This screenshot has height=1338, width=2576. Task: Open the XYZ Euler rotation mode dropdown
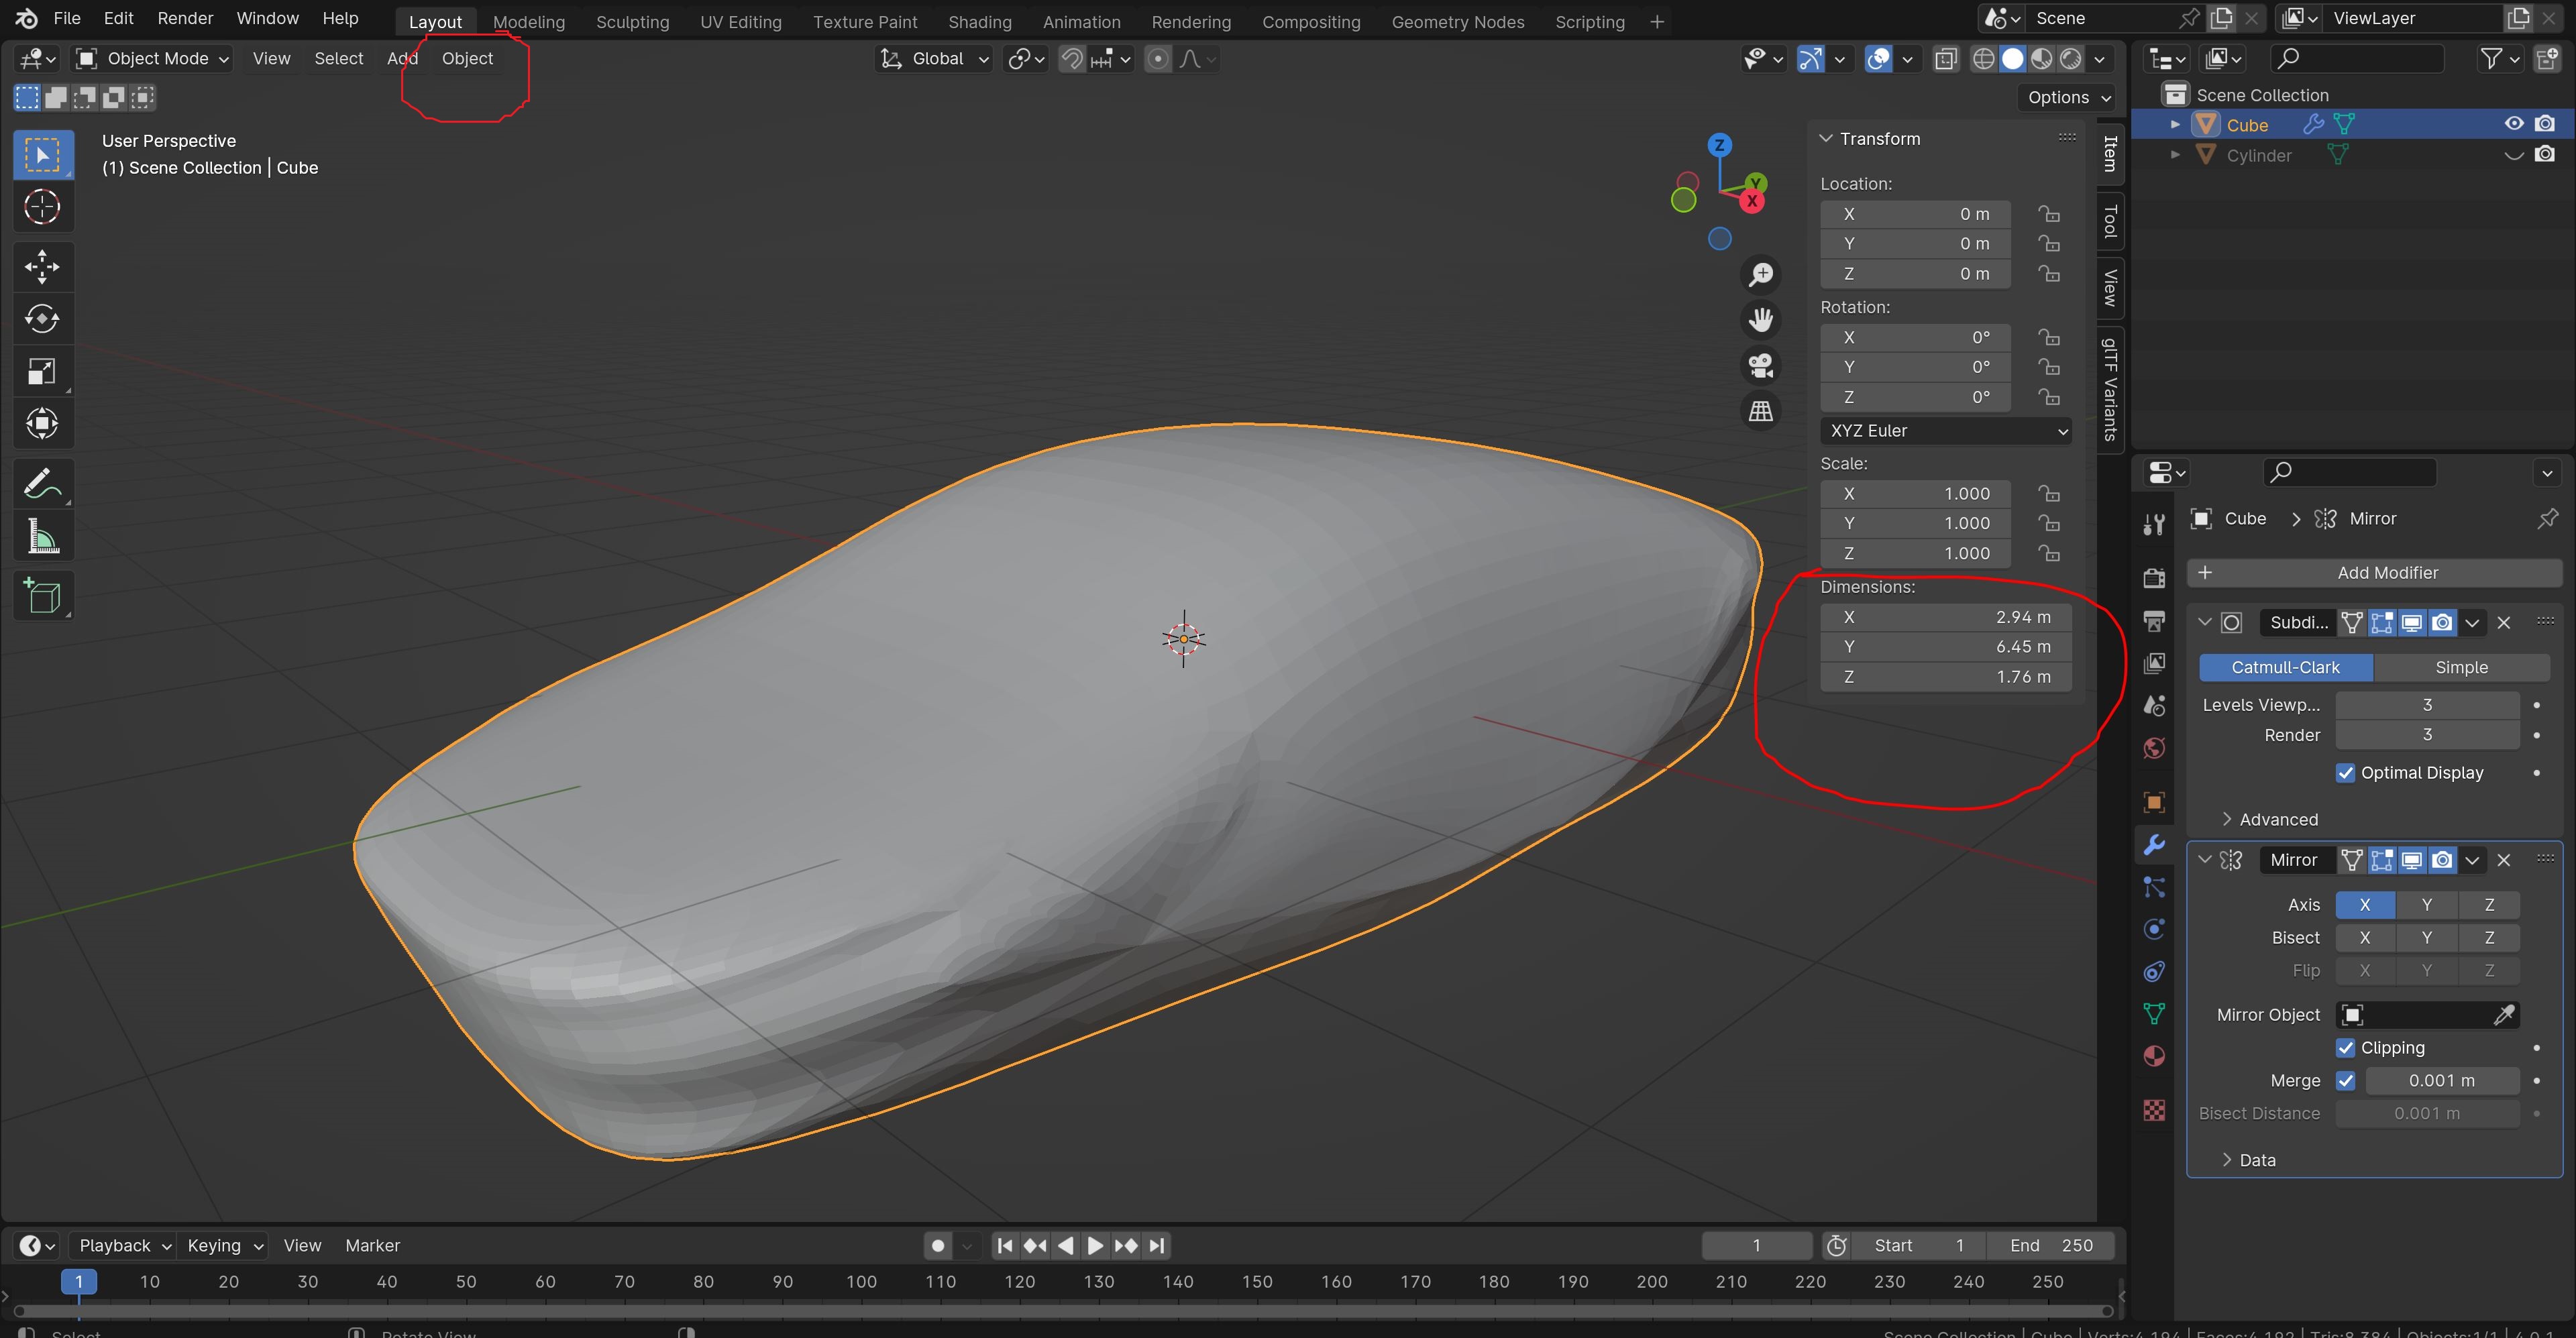(x=1945, y=431)
